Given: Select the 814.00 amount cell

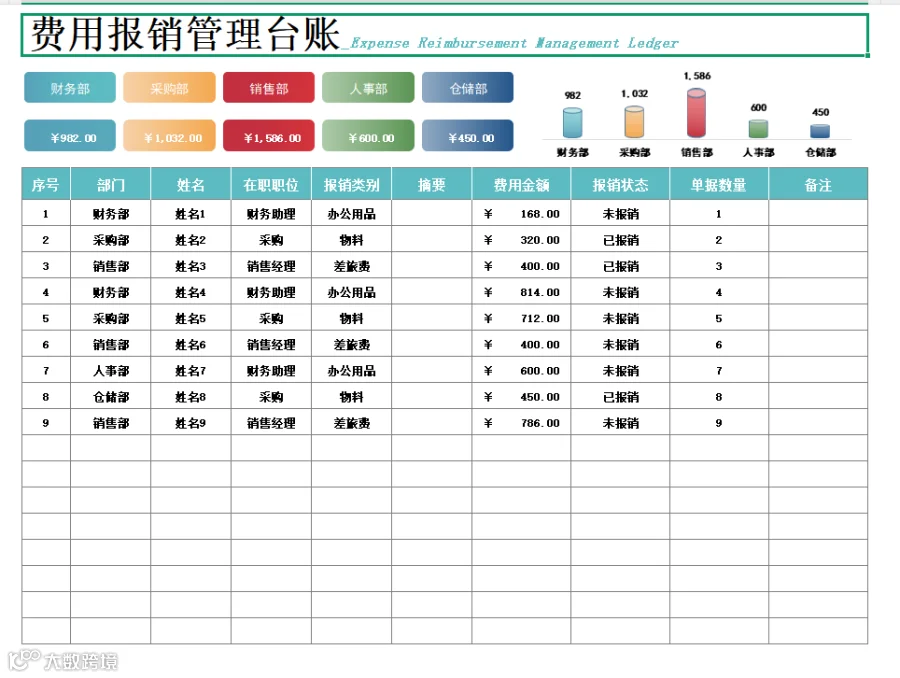Looking at the screenshot, I should pos(521,292).
